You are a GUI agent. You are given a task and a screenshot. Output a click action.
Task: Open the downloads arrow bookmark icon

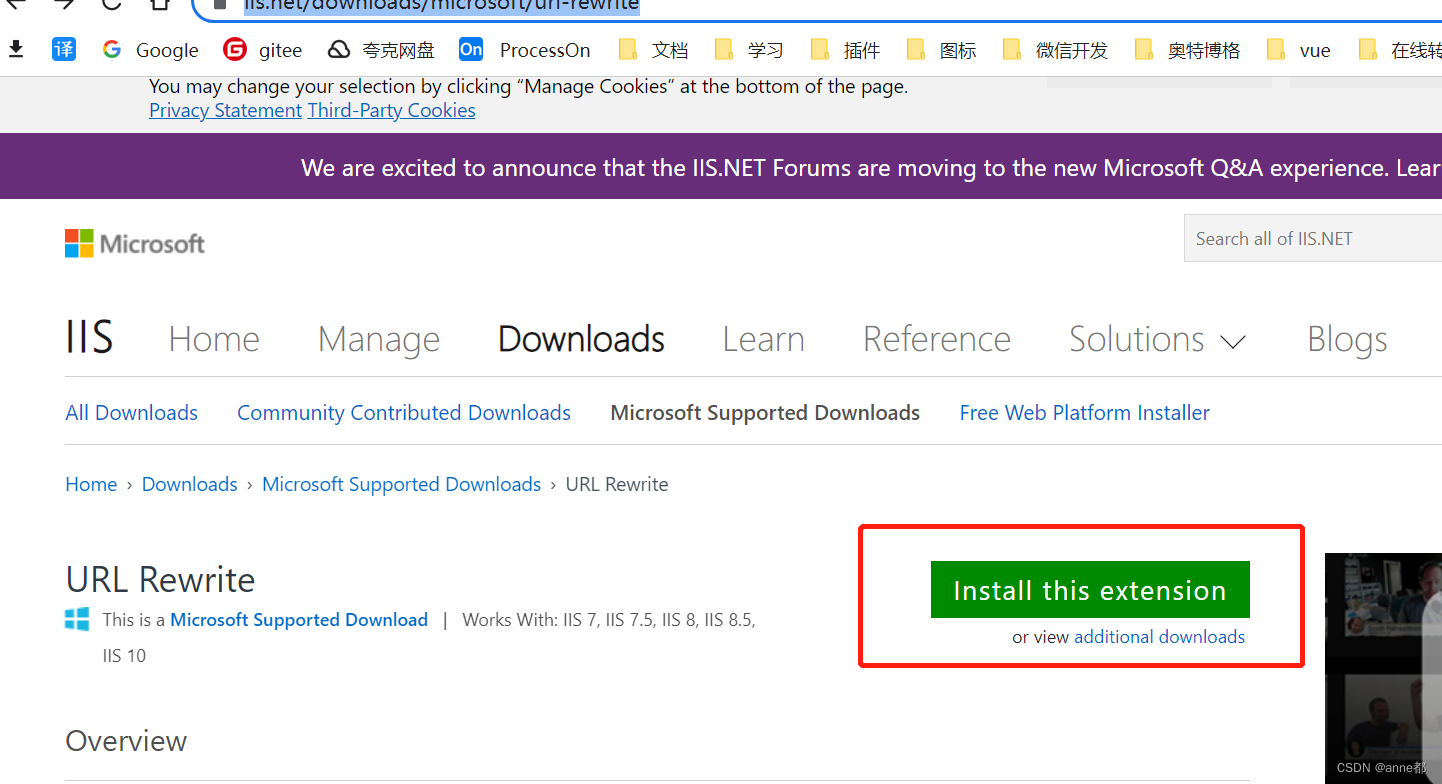point(16,49)
